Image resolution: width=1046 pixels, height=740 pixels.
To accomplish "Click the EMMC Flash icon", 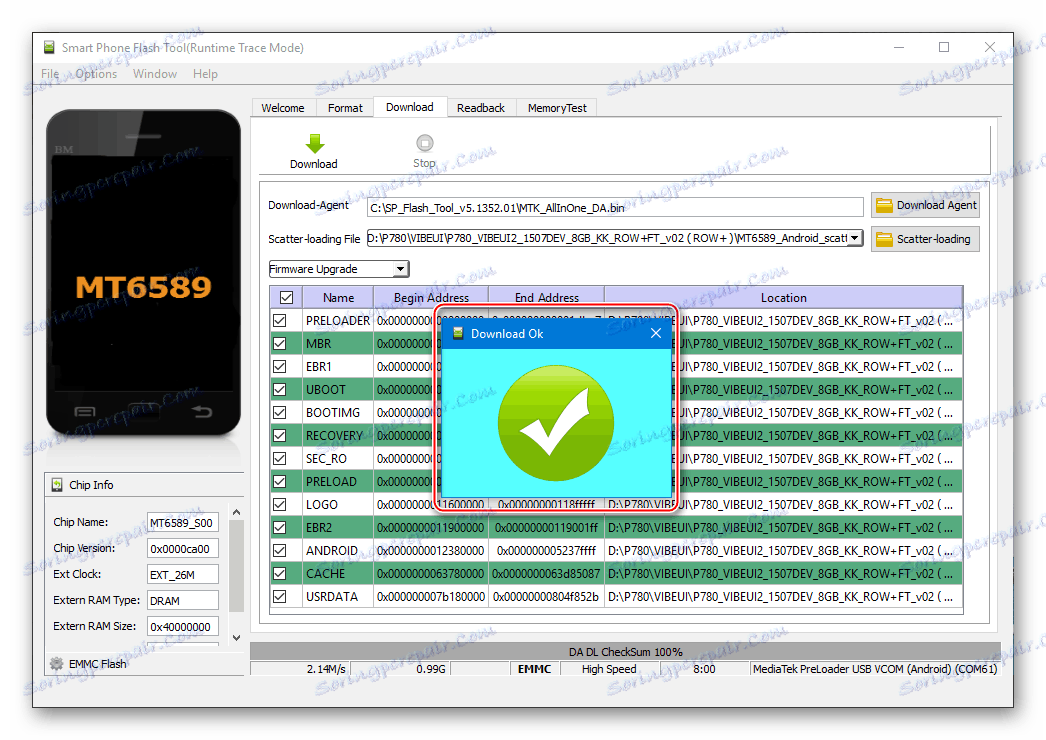I will point(57,663).
